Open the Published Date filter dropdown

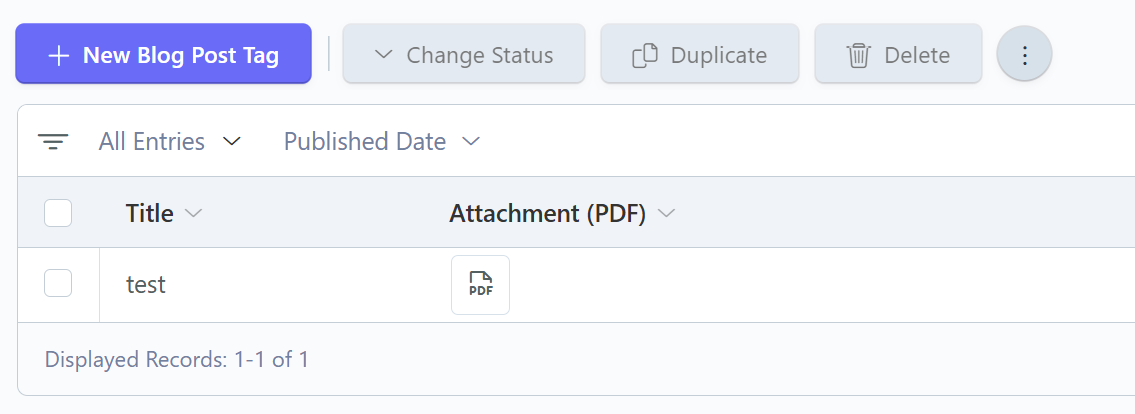tap(471, 142)
